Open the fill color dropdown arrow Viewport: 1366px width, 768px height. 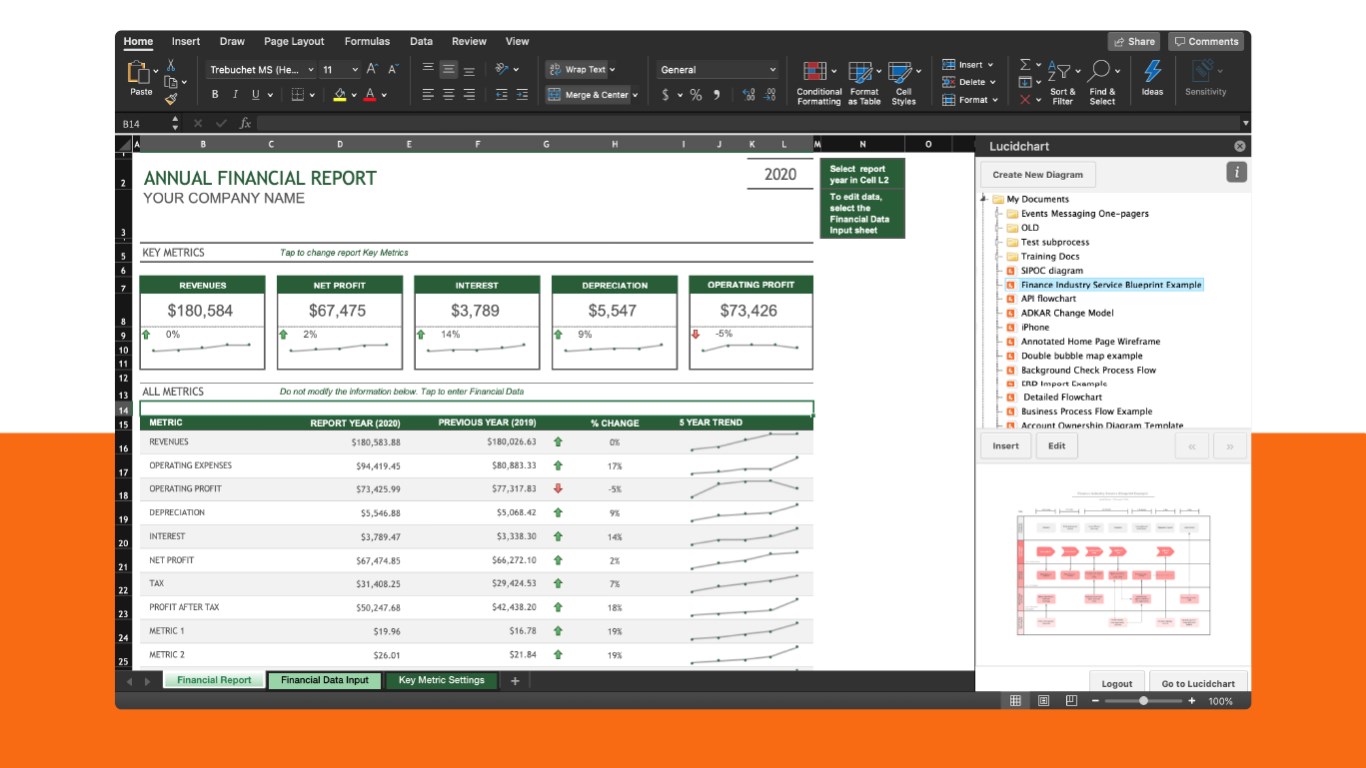click(354, 95)
